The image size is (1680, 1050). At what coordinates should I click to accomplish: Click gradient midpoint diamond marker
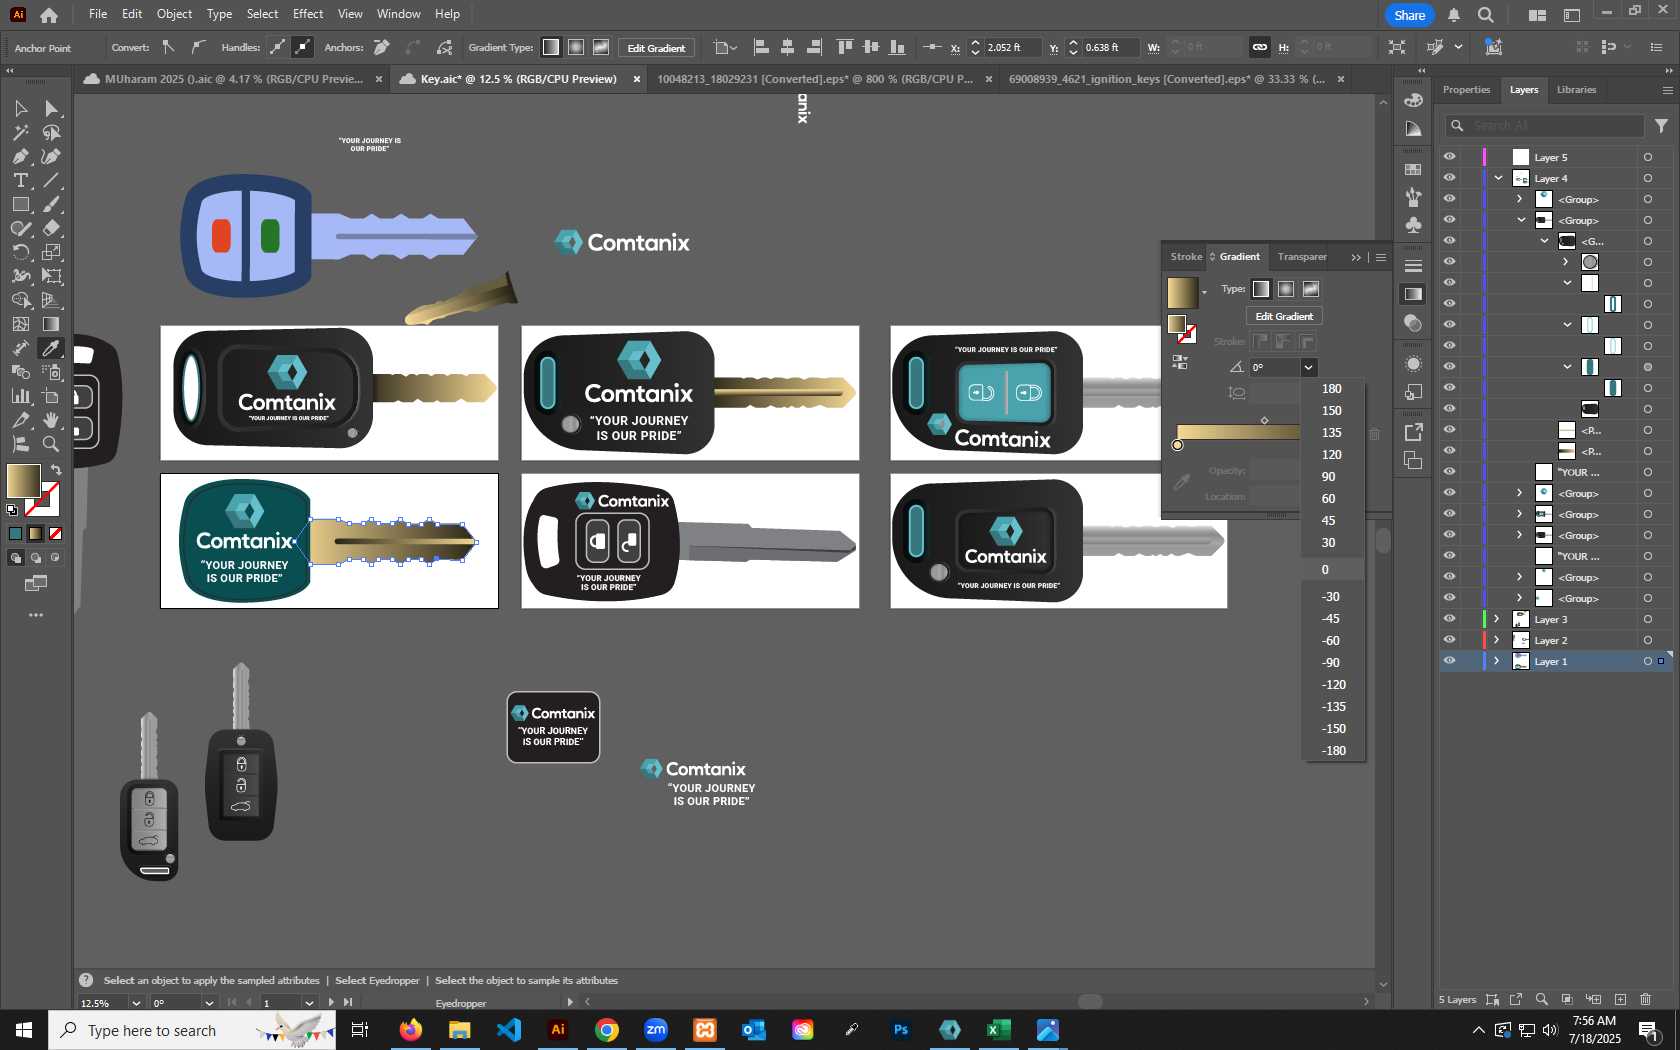click(x=1265, y=420)
